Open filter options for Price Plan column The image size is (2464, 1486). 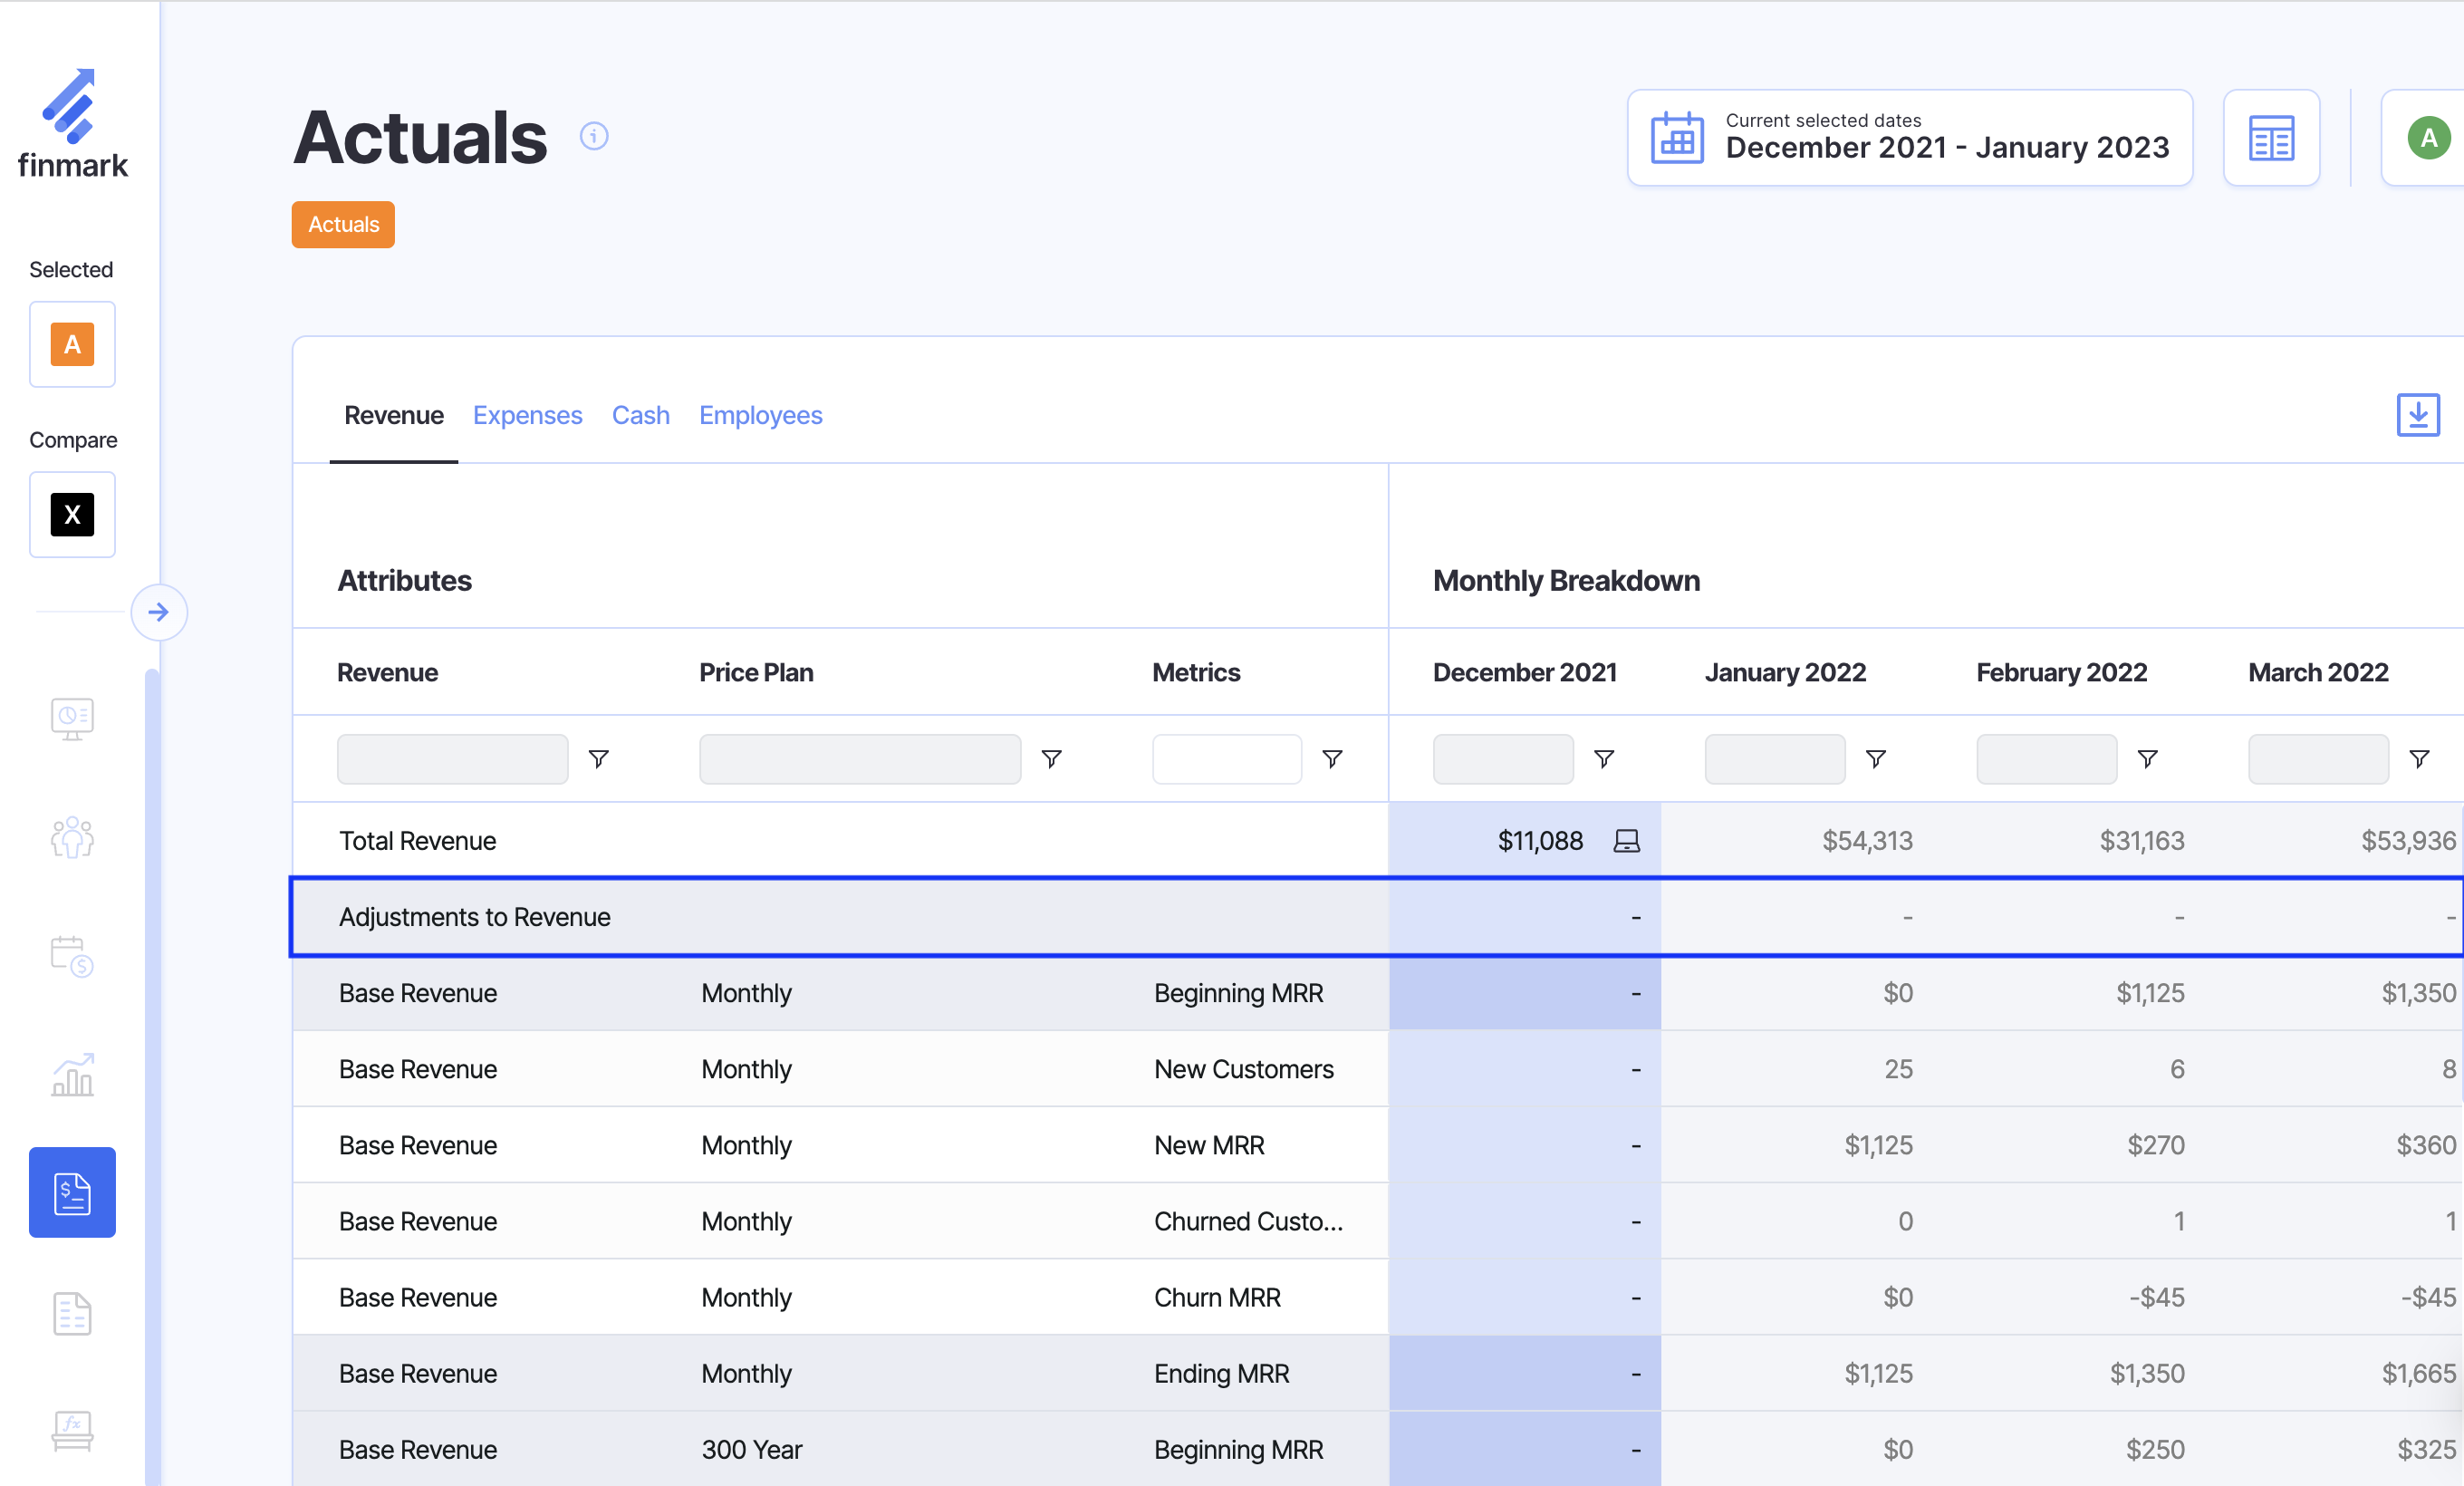pyautogui.click(x=1051, y=759)
